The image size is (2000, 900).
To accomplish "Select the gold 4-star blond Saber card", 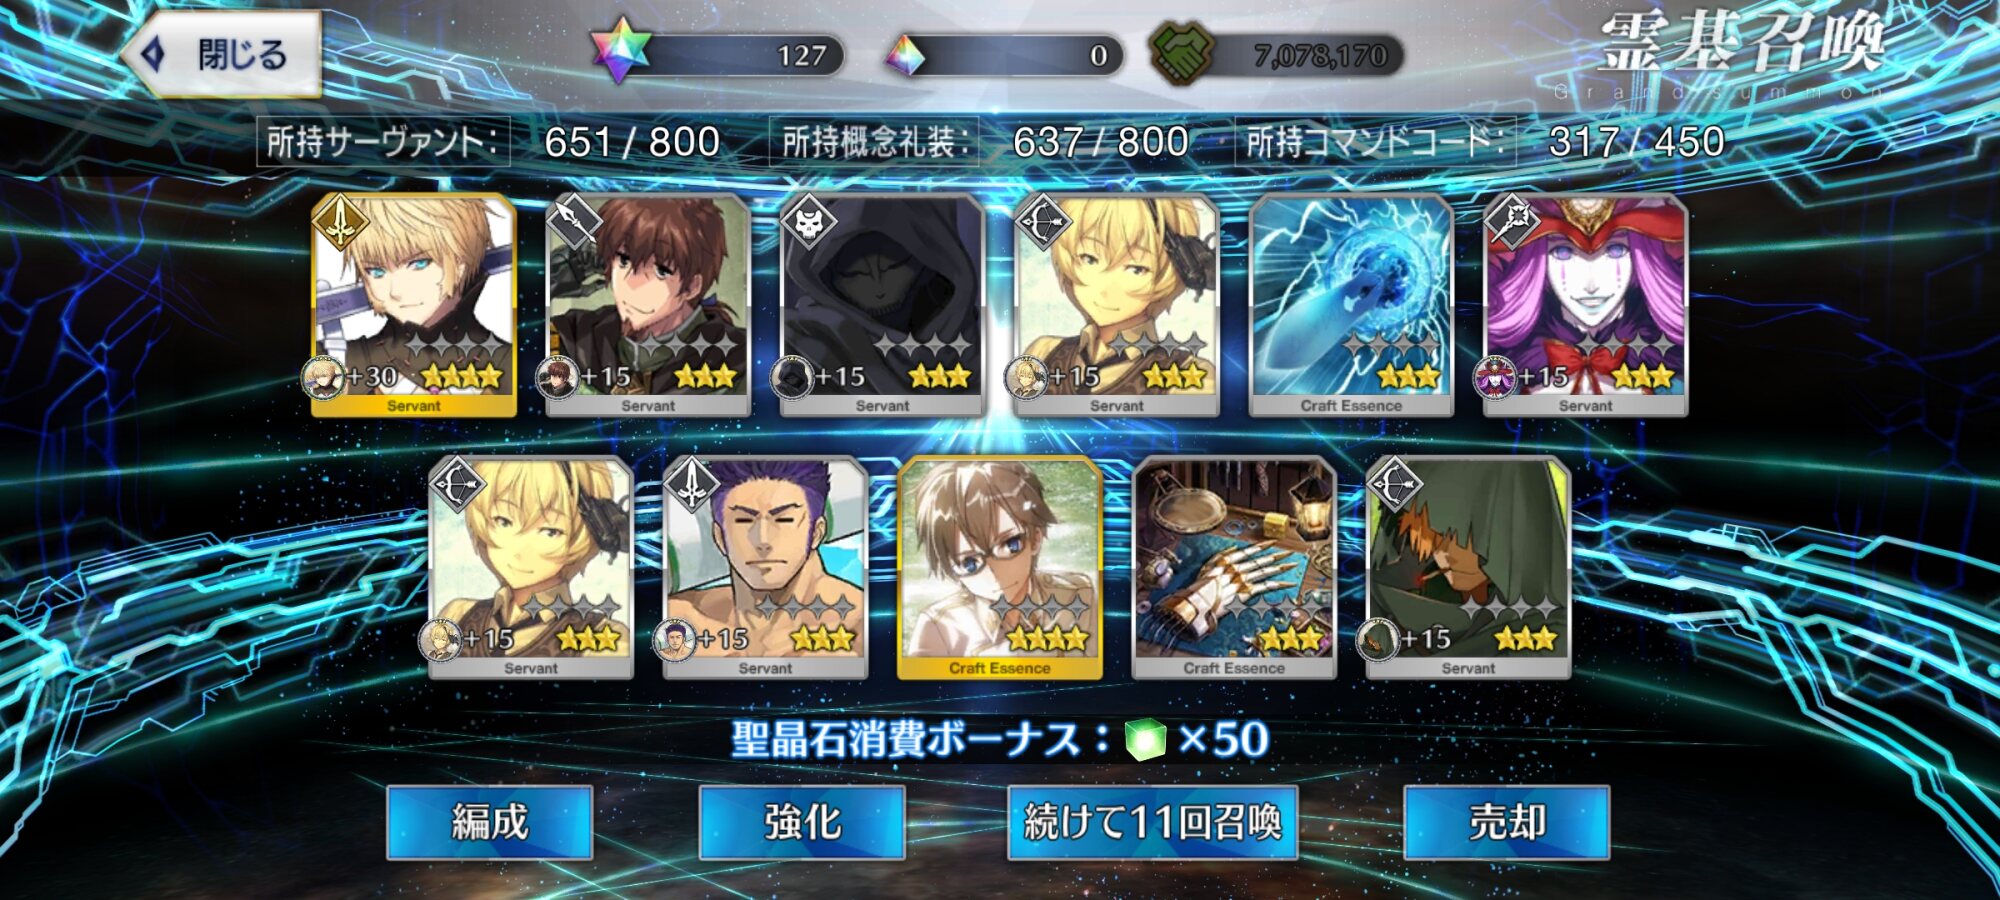I will (414, 305).
